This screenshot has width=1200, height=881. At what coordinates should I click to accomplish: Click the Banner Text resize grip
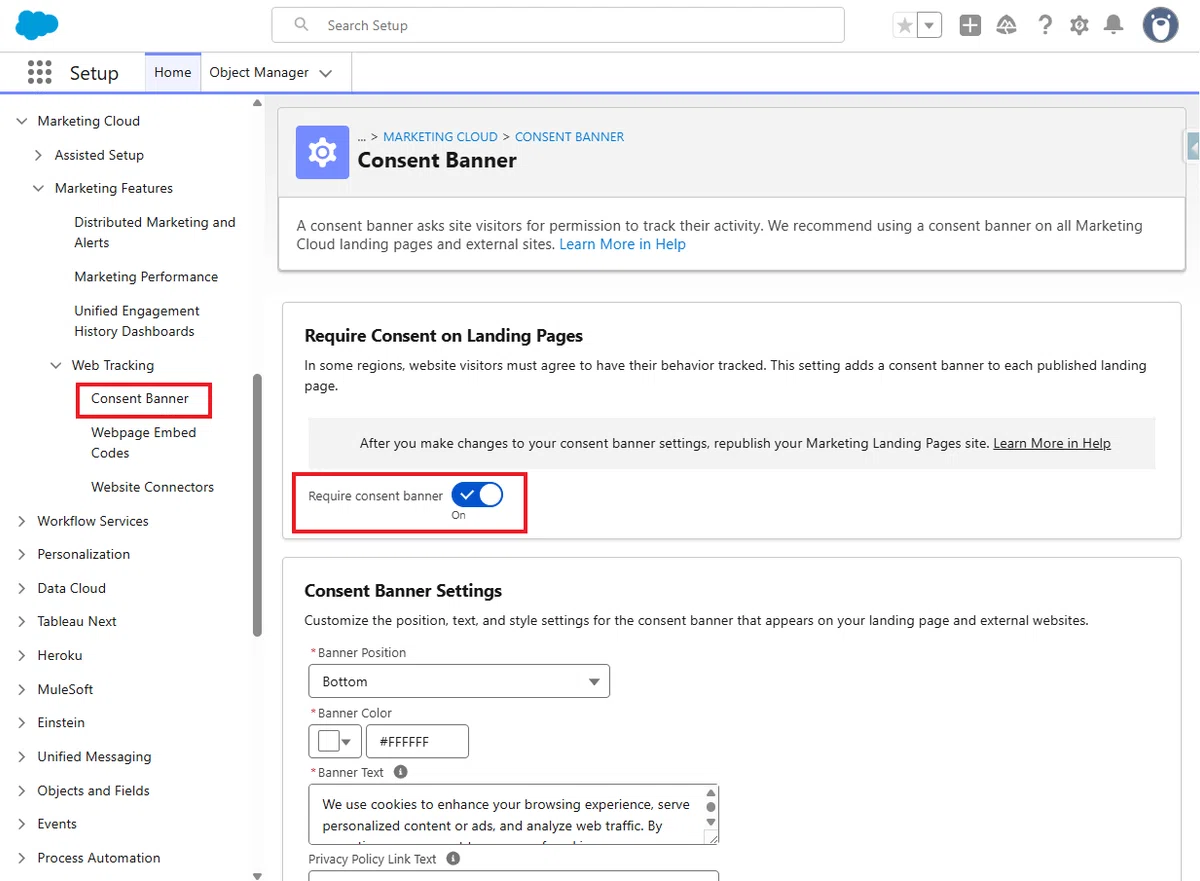(x=711, y=837)
